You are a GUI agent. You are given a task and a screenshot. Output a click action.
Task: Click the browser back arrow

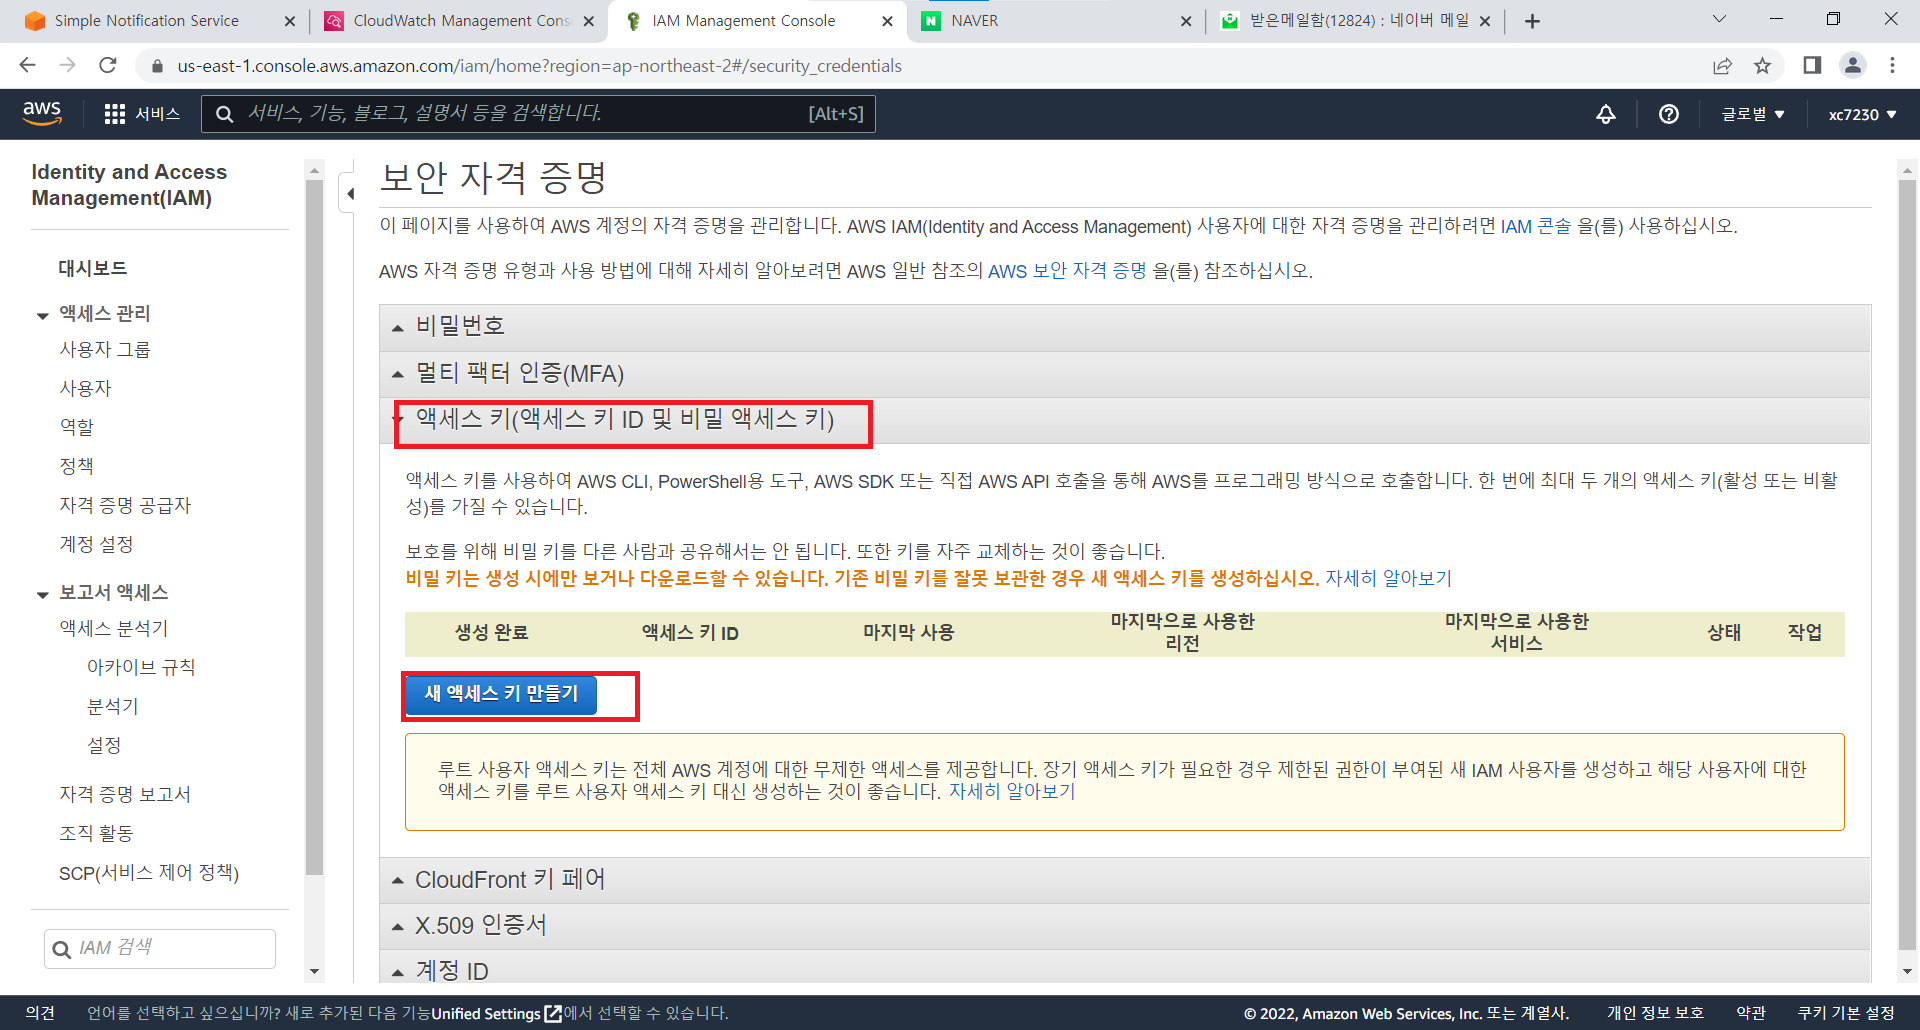click(x=27, y=65)
